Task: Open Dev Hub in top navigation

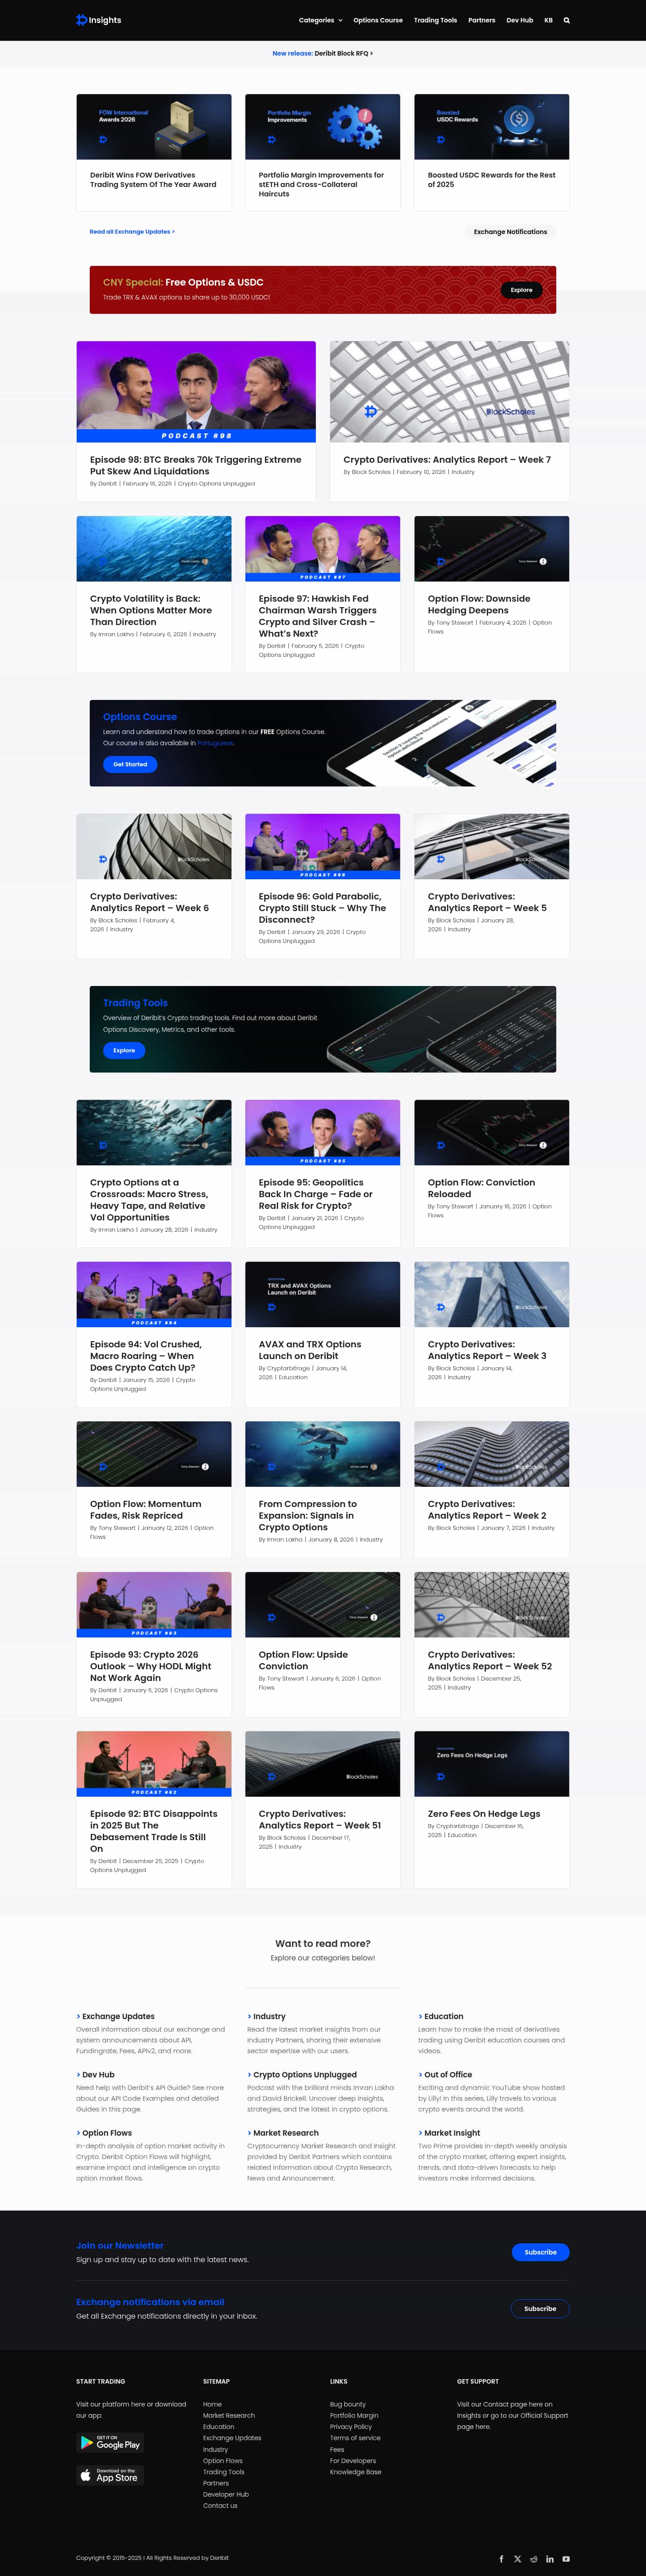Action: pyautogui.click(x=519, y=20)
